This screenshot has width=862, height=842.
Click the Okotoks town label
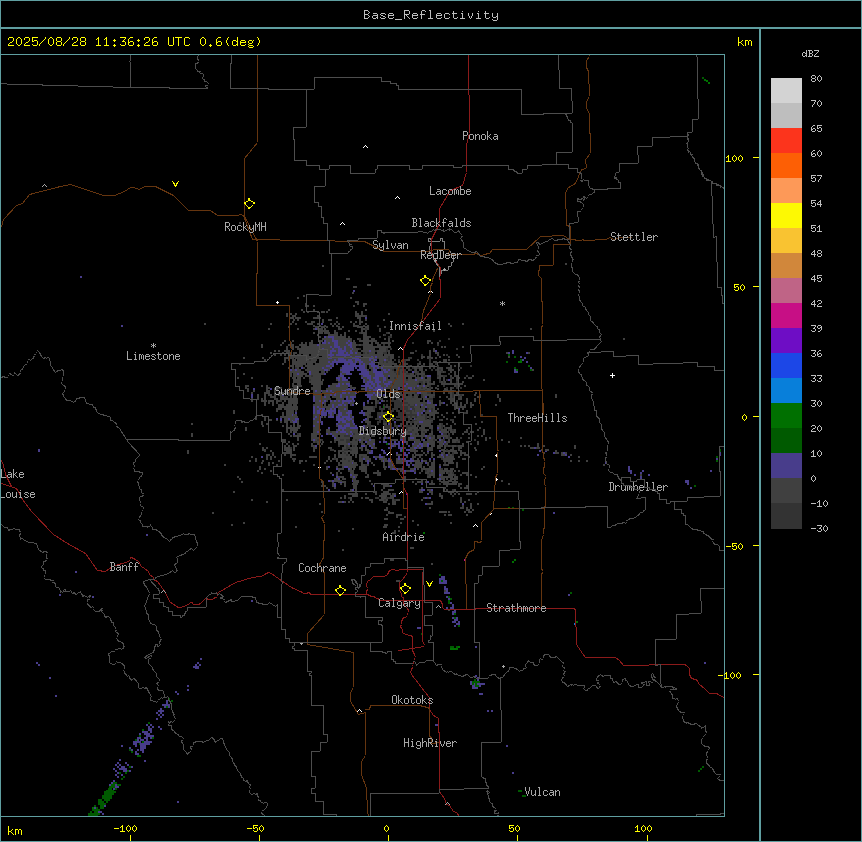point(412,700)
